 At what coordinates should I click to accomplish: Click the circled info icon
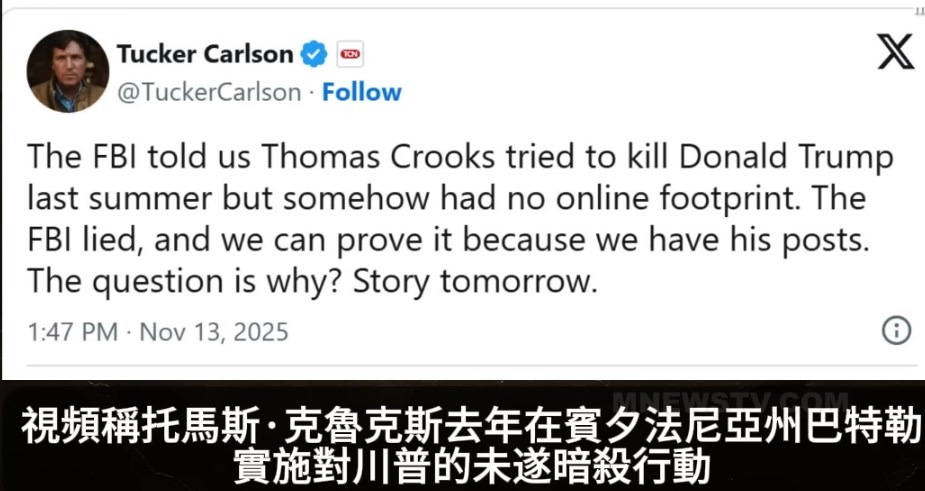896,330
